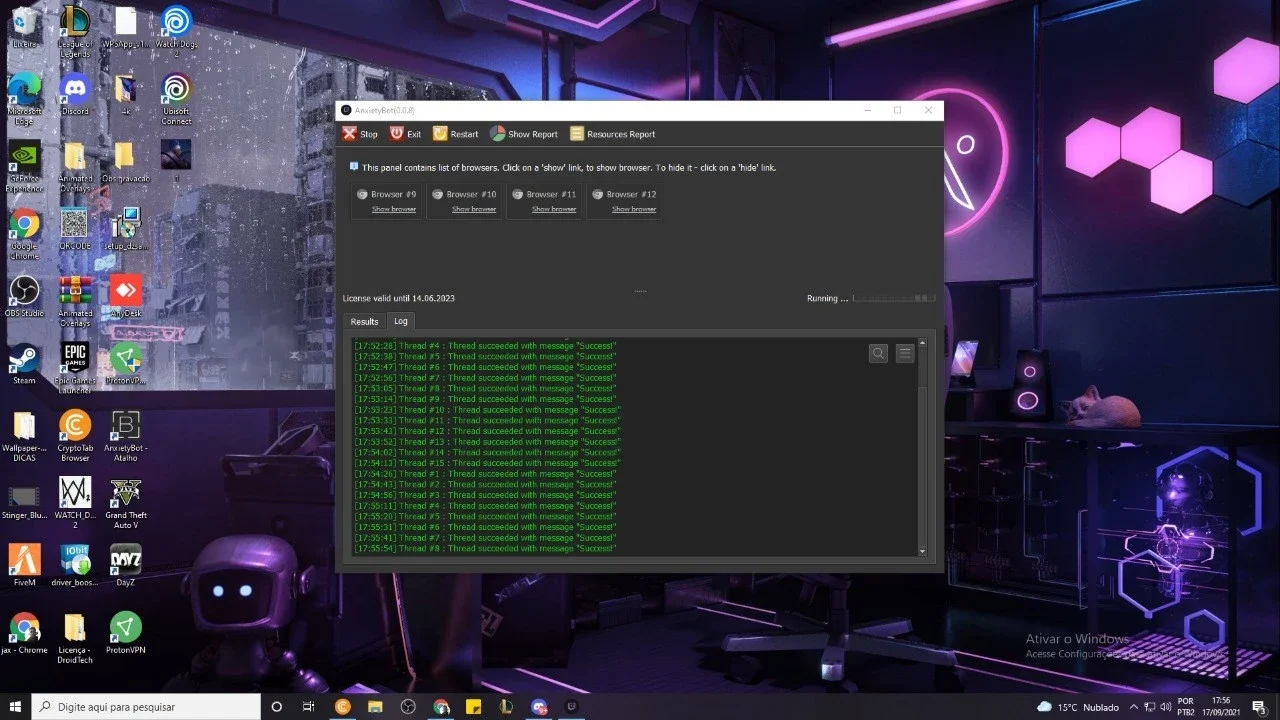This screenshot has width=1280, height=720.
Task: Click the running progress bar
Action: (x=894, y=298)
